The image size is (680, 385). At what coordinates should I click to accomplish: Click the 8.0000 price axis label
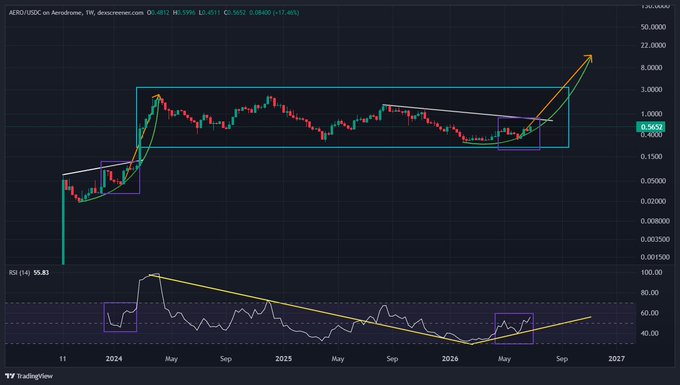[x=651, y=68]
